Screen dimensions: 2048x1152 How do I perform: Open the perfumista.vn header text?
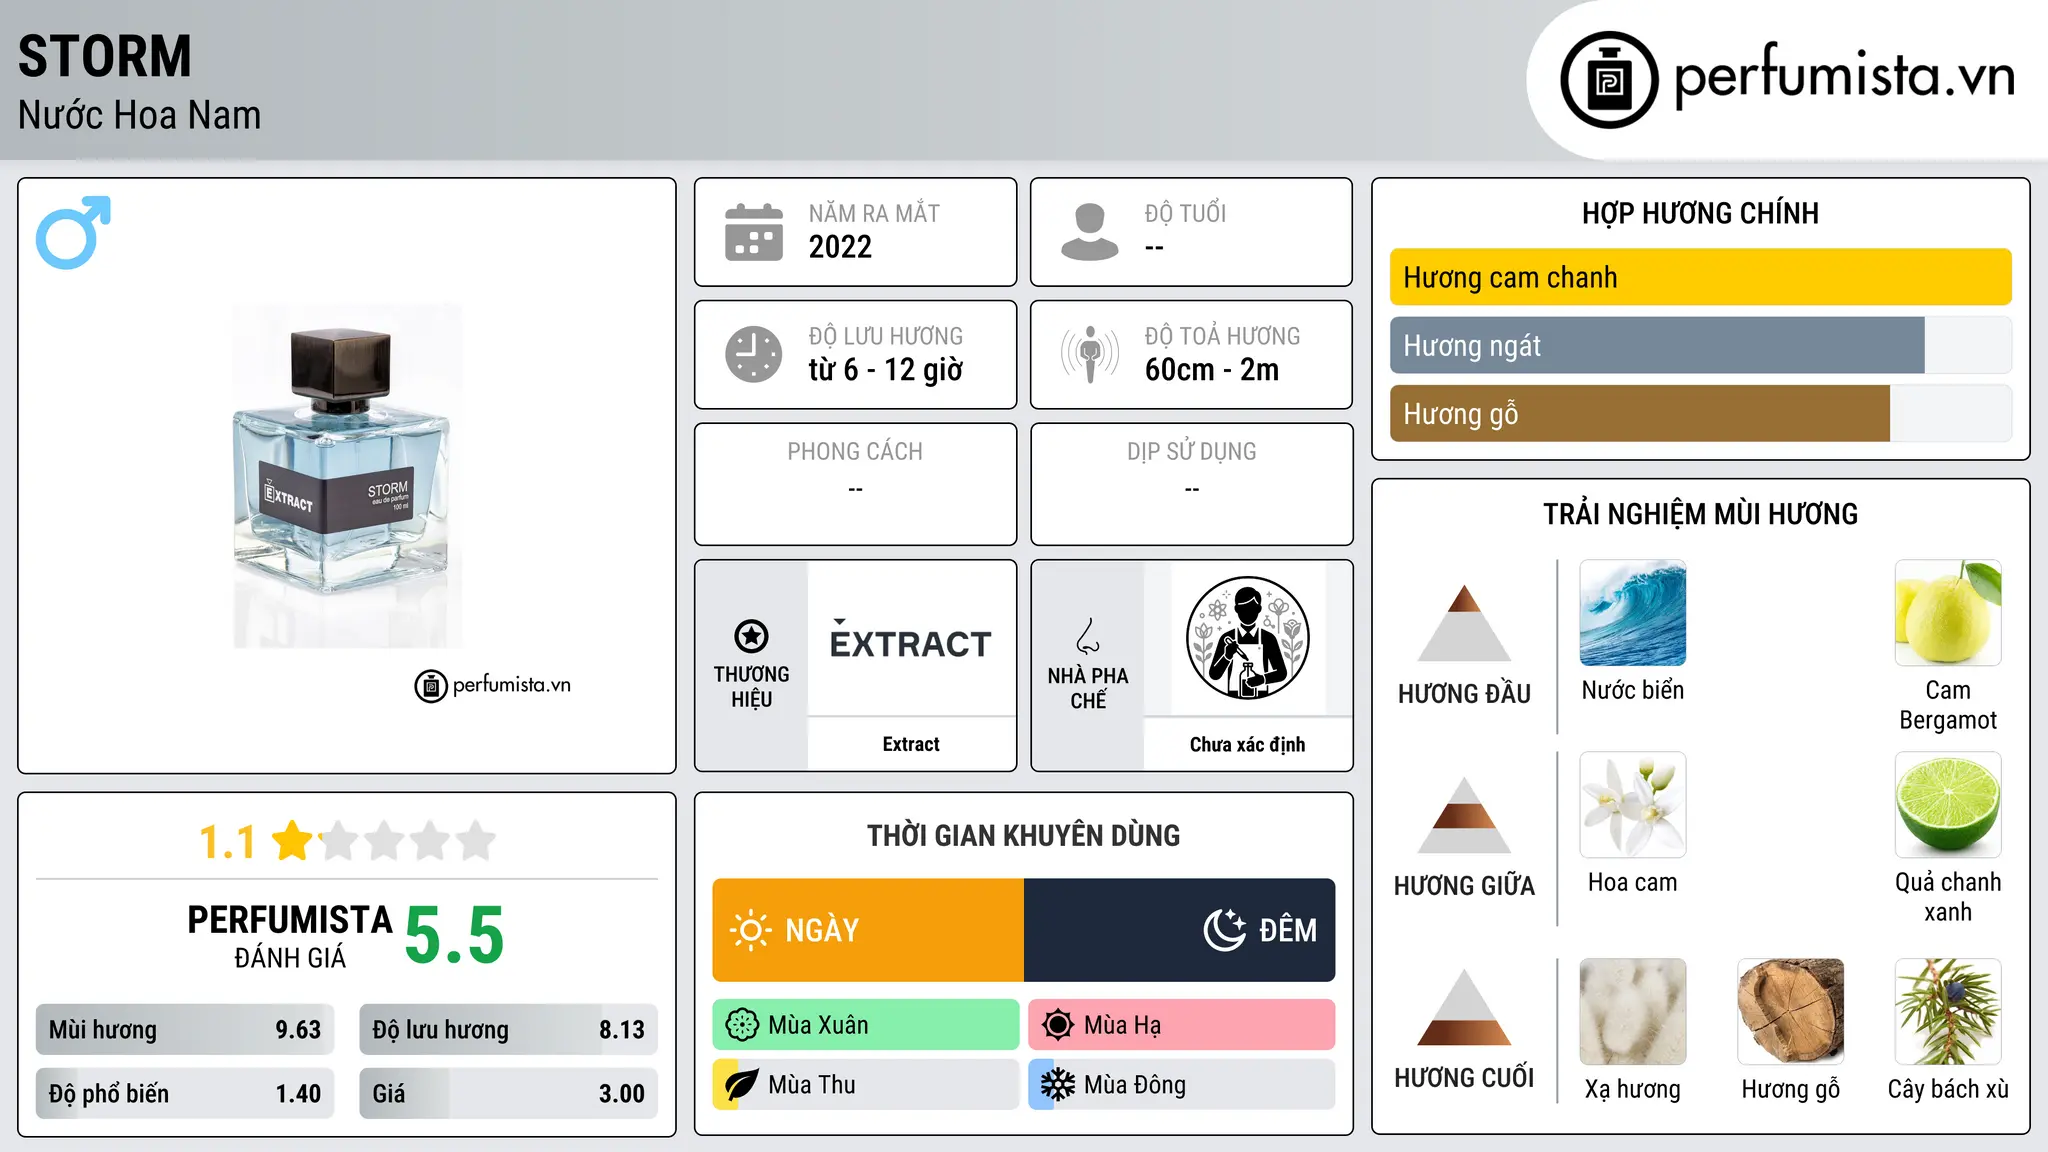pyautogui.click(x=1844, y=76)
